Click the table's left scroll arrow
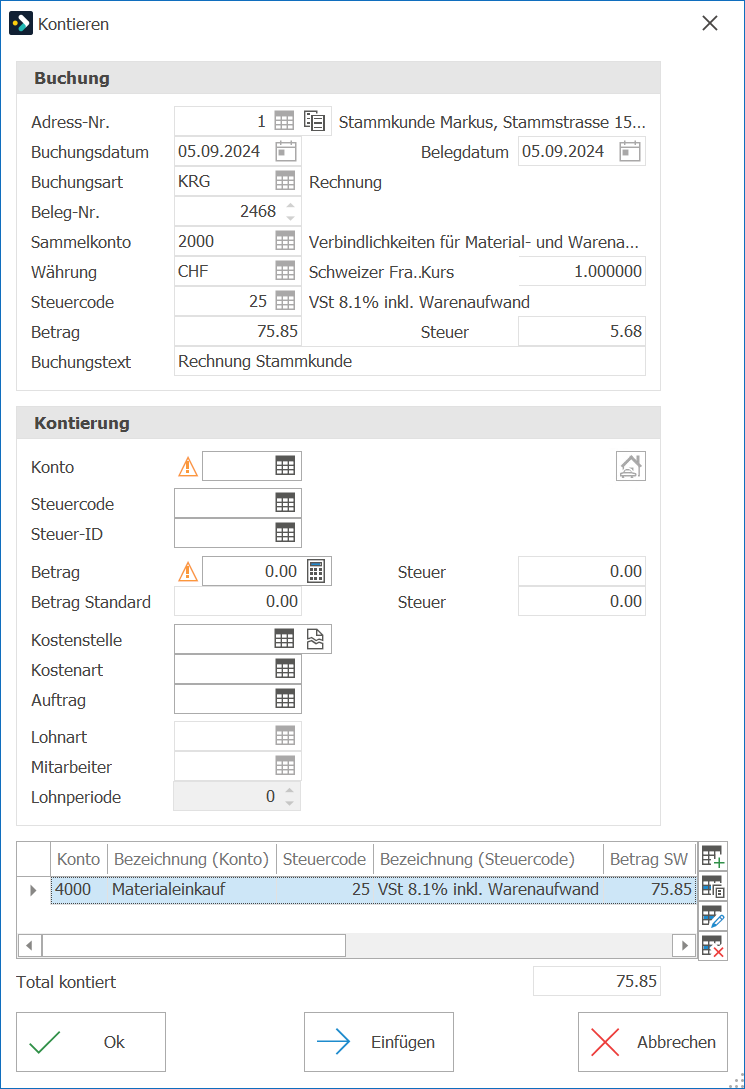 tap(29, 945)
